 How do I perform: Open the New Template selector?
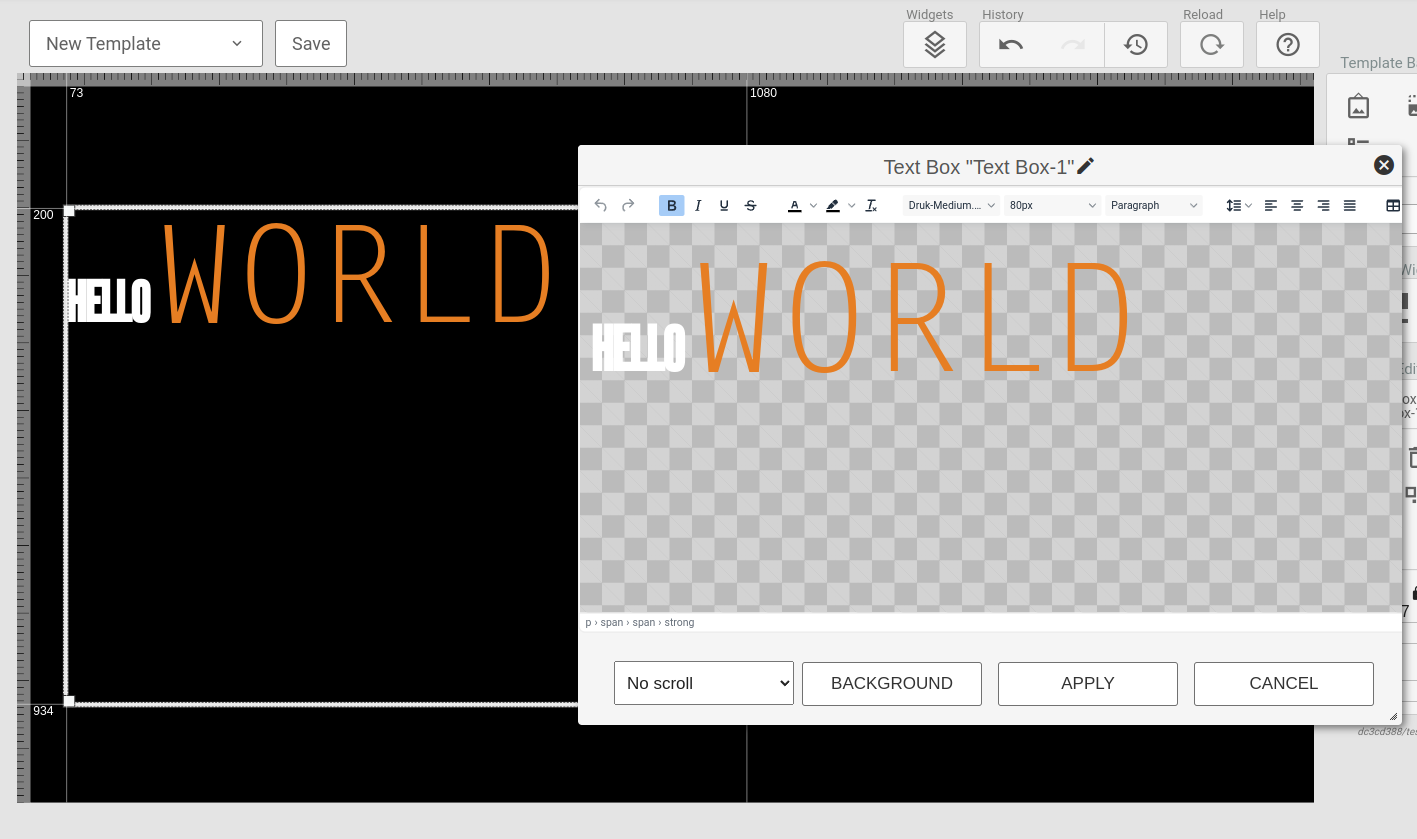click(x=145, y=43)
